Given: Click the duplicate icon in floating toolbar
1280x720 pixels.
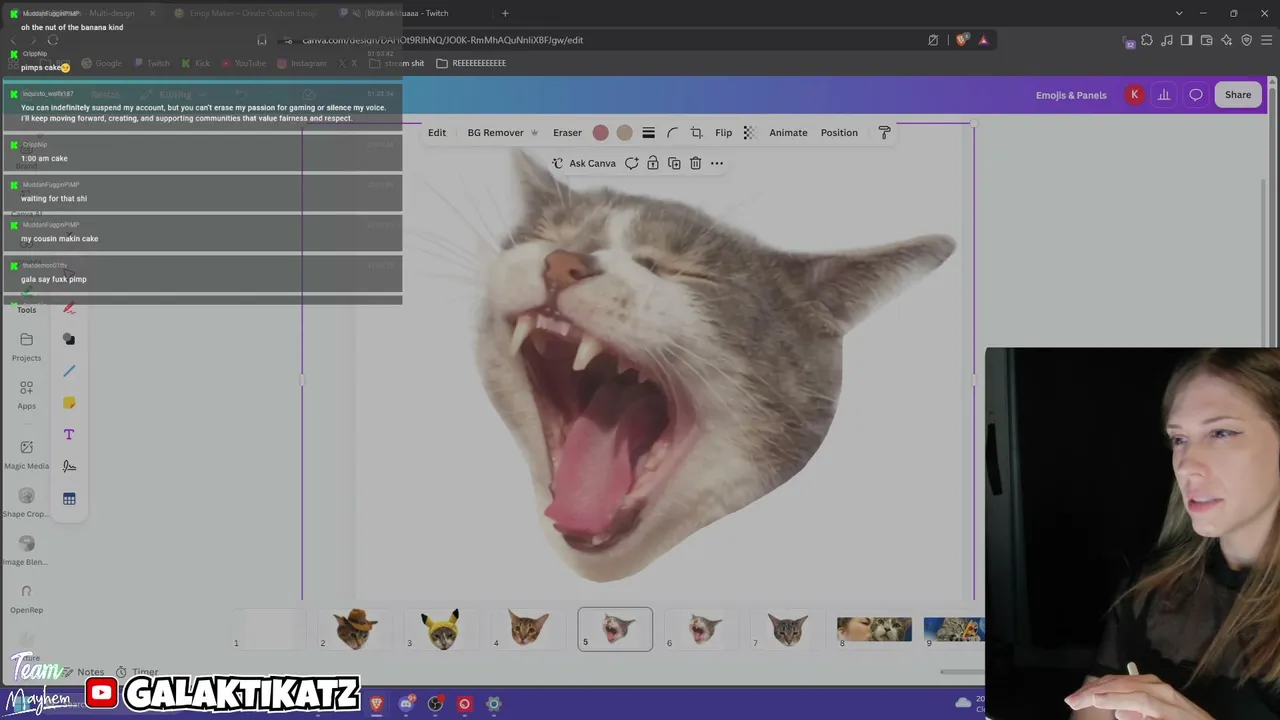Looking at the screenshot, I should point(674,163).
